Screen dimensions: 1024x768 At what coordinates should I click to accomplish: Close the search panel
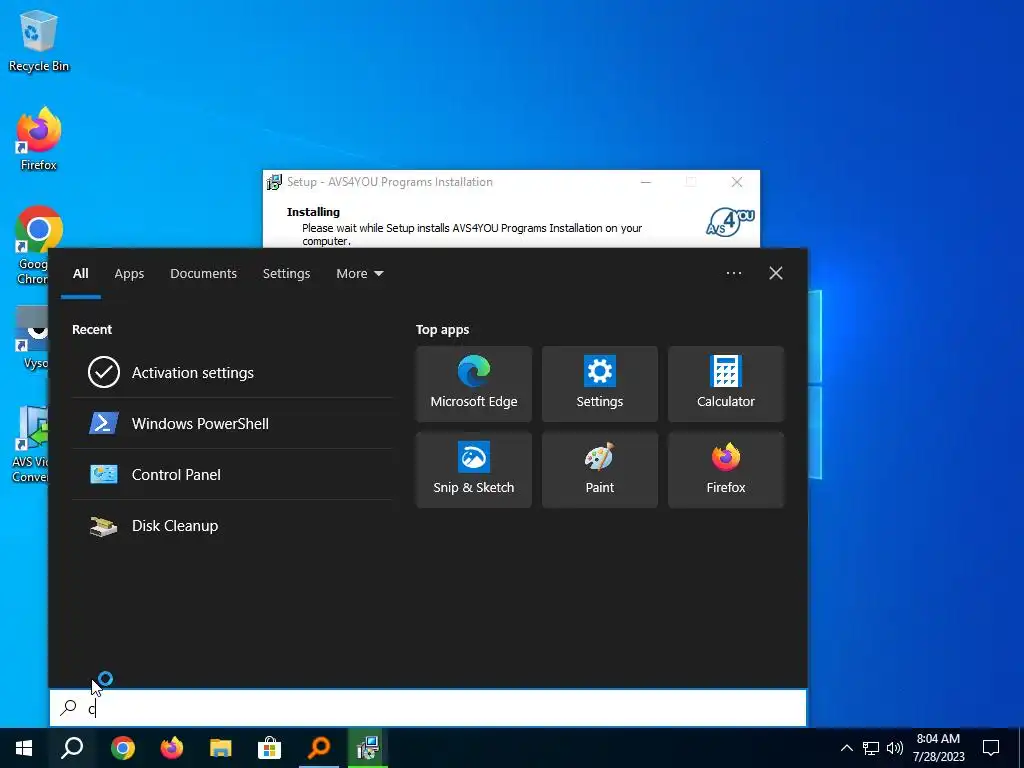(776, 273)
